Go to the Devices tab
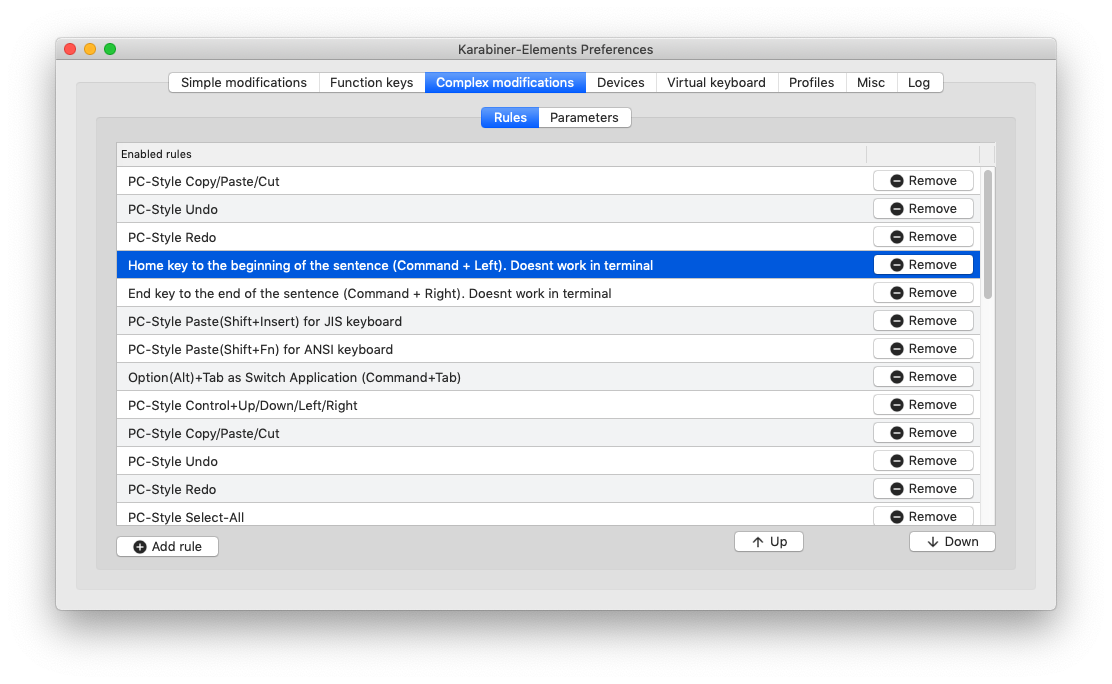The width and height of the screenshot is (1112, 684). tap(621, 82)
